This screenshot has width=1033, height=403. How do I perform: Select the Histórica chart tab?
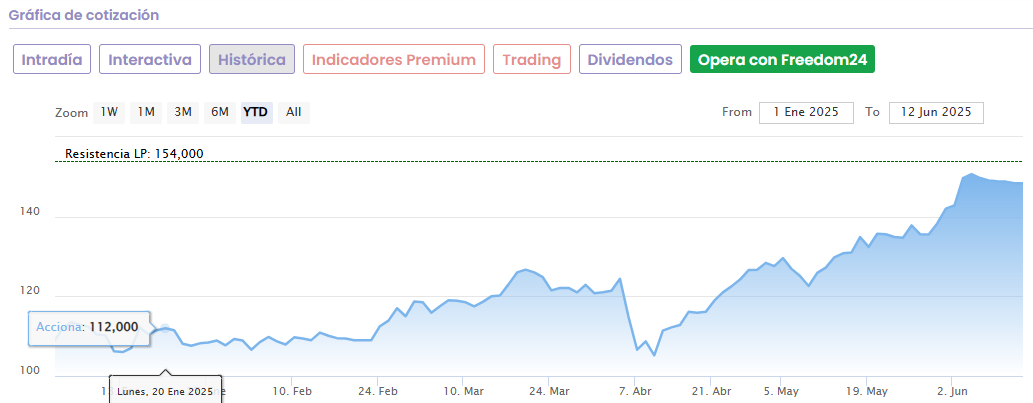click(252, 59)
